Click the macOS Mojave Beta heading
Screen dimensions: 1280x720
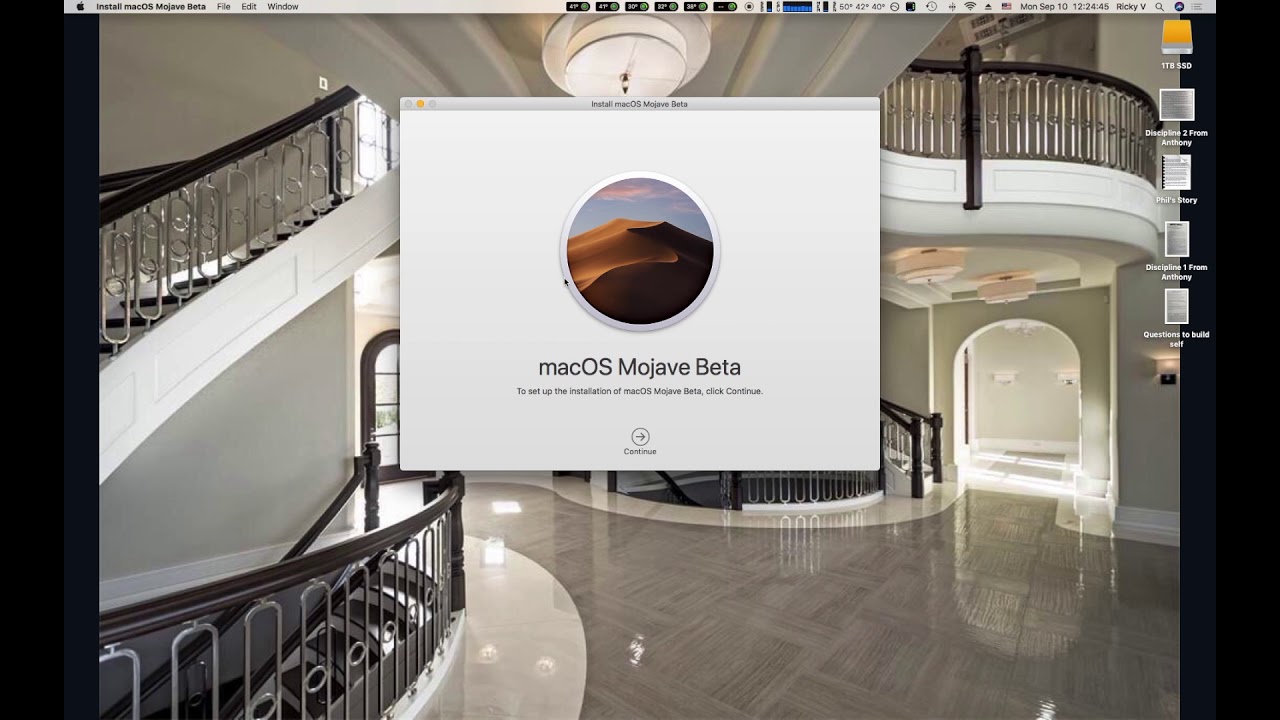tap(640, 367)
